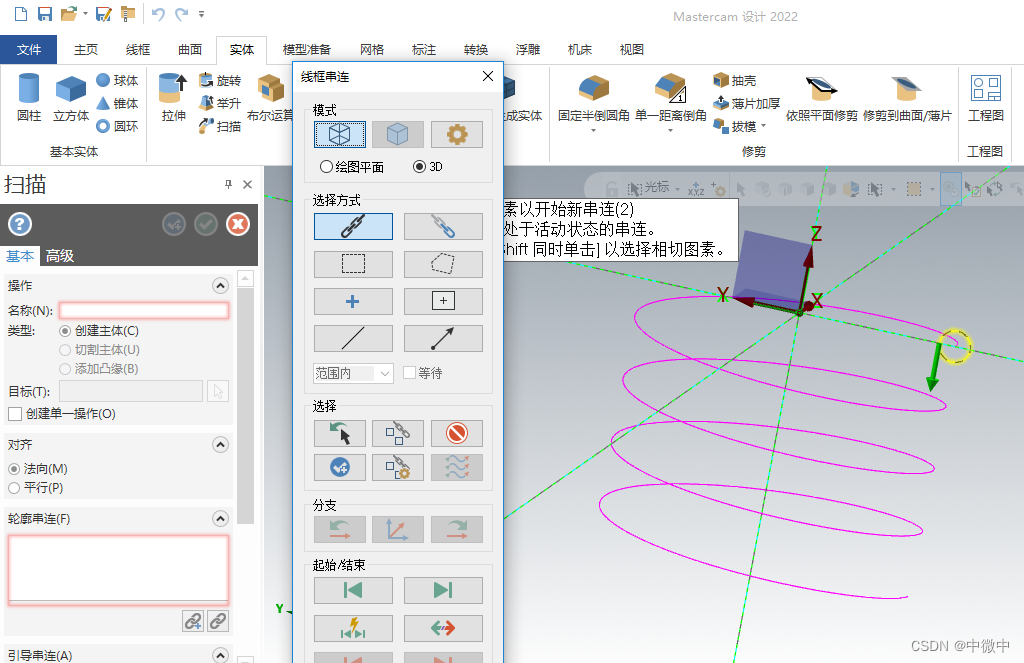Viewport: 1024px width, 663px height.
Task: Choose the Chain selection method
Action: click(353, 227)
